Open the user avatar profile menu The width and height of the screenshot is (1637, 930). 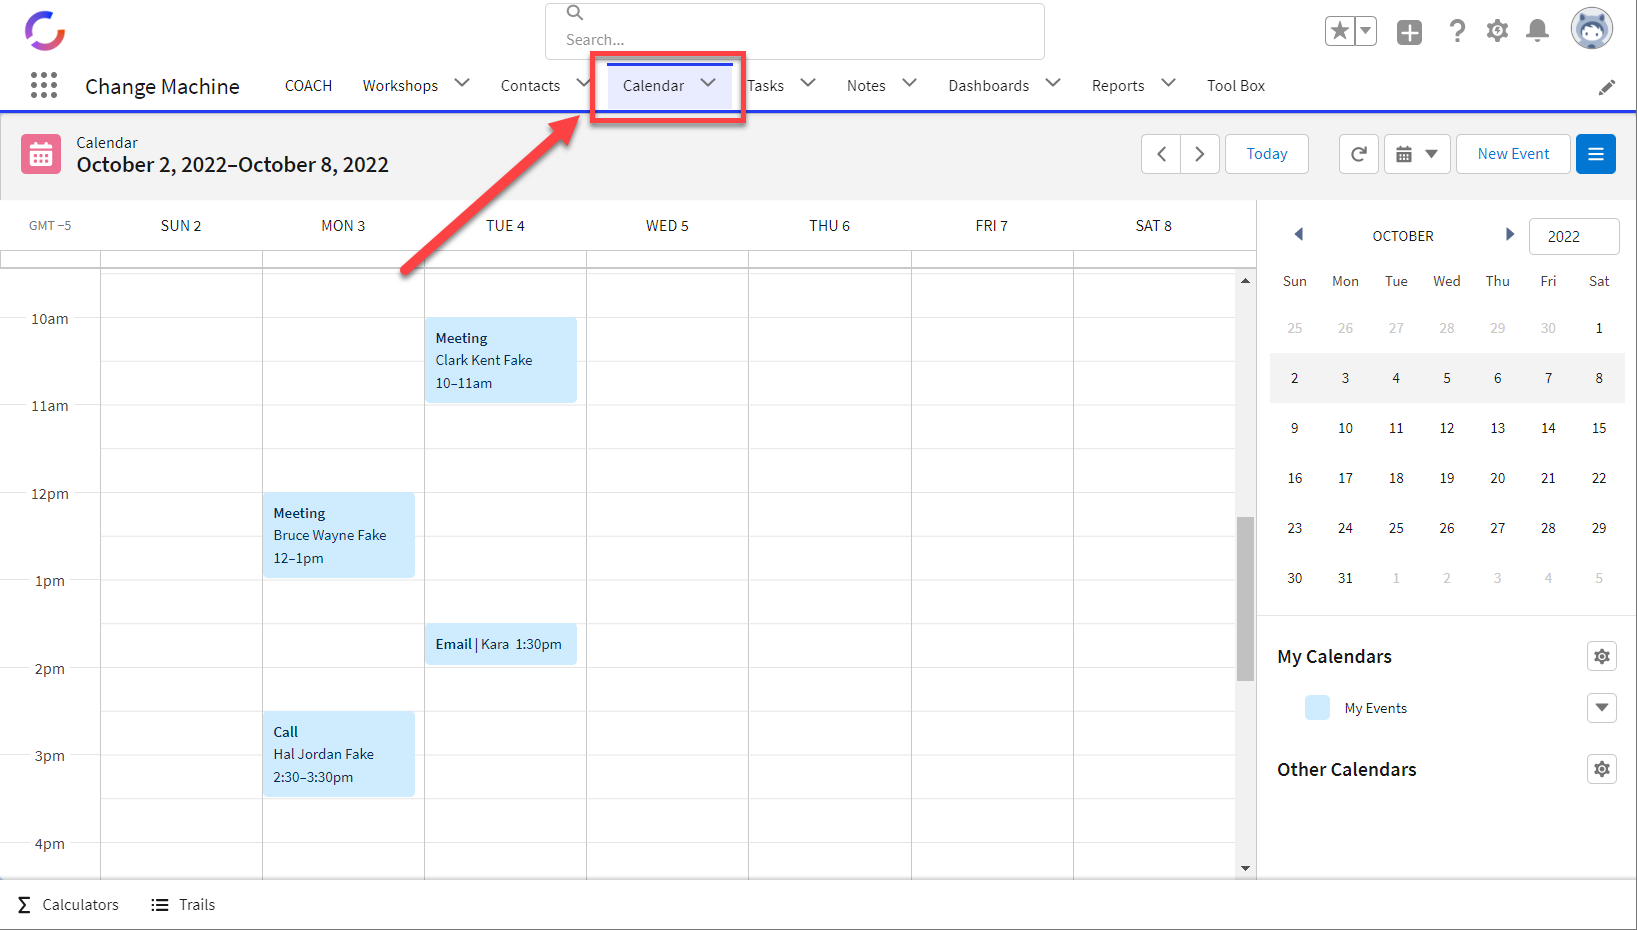click(x=1591, y=29)
